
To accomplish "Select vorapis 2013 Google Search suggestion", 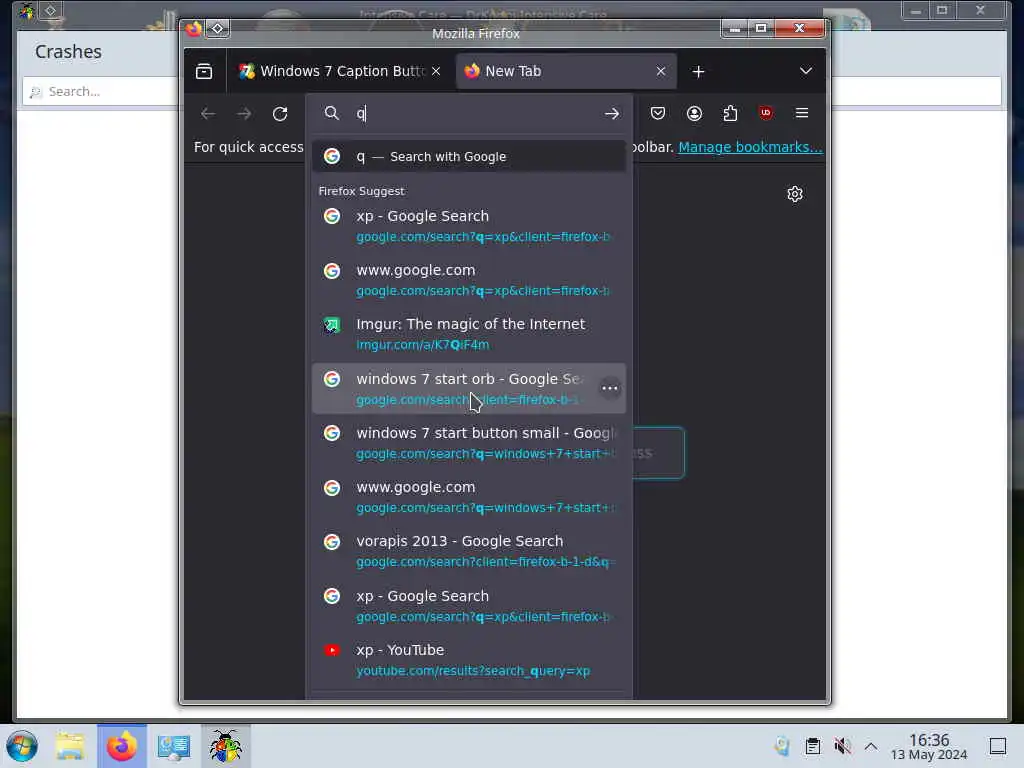I will 469,551.
